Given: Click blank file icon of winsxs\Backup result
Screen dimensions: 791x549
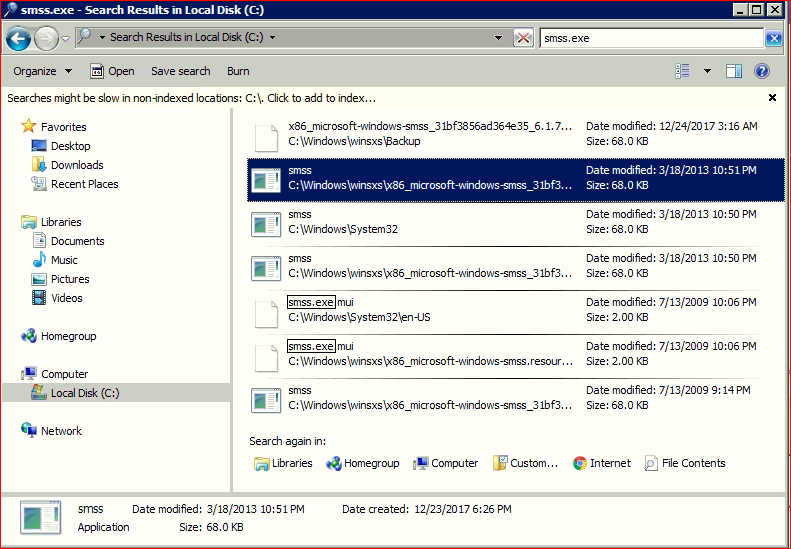Looking at the screenshot, I should click(x=266, y=138).
